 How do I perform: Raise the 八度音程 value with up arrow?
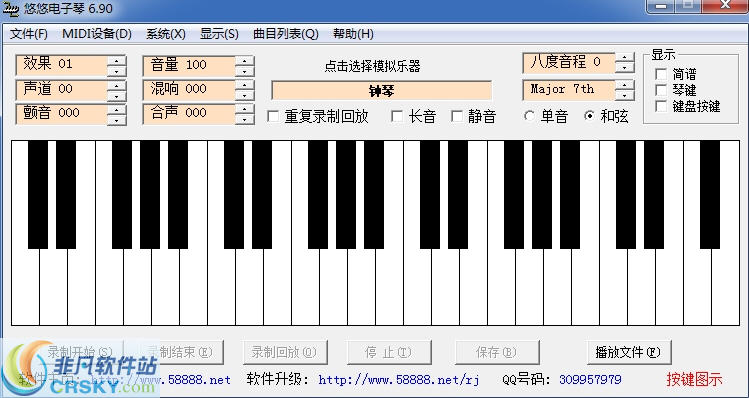coord(625,57)
